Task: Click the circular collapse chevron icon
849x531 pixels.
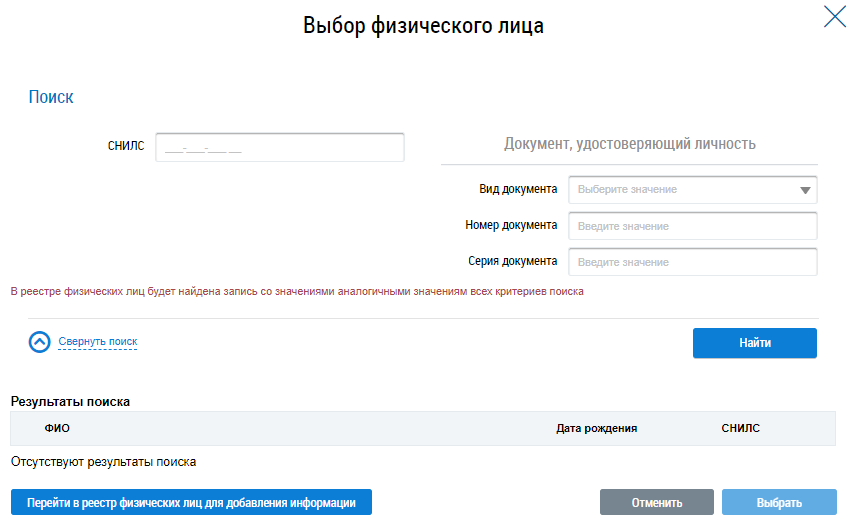Action: tap(40, 342)
